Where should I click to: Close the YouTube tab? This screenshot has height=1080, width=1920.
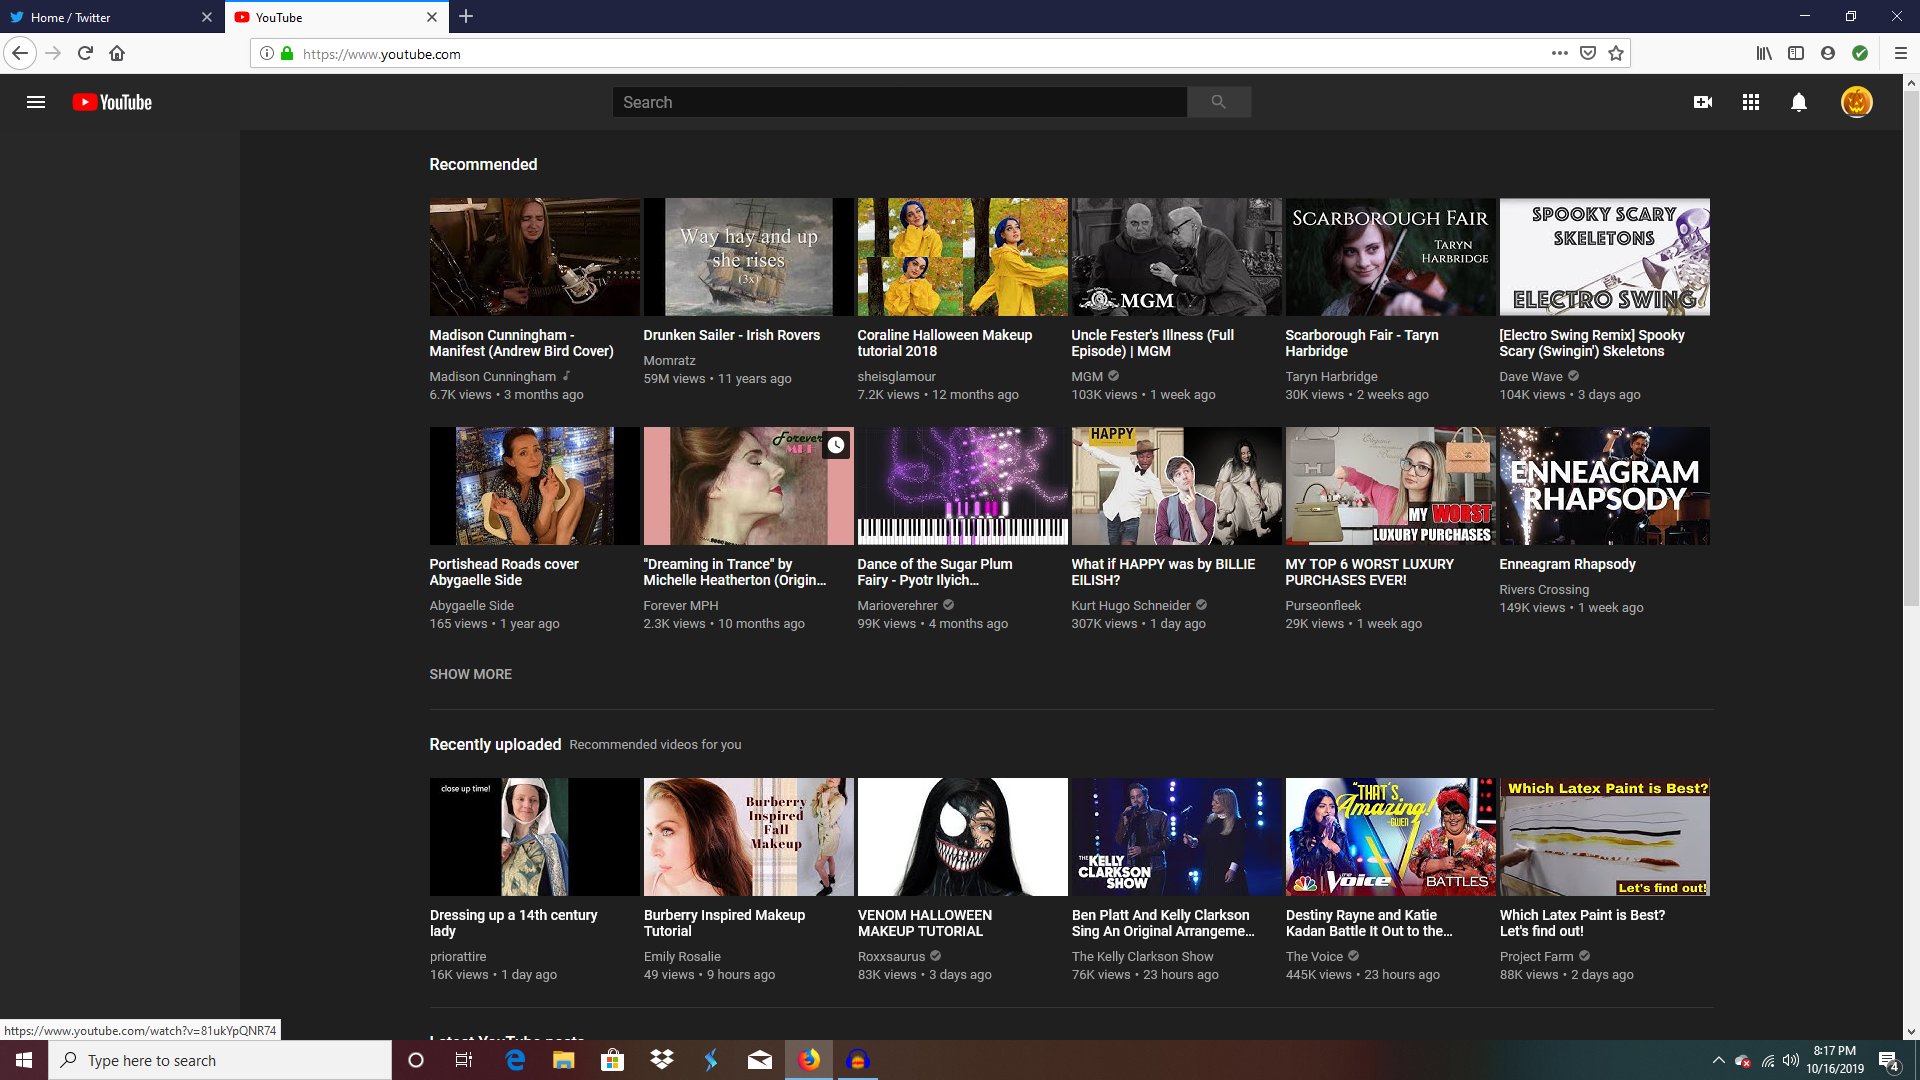432,17
